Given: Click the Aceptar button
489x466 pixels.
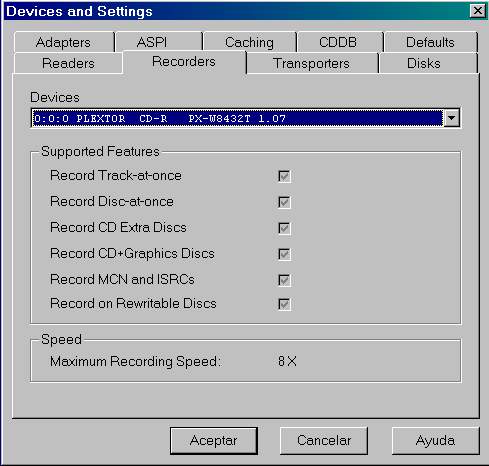Looking at the screenshot, I should tap(214, 441).
